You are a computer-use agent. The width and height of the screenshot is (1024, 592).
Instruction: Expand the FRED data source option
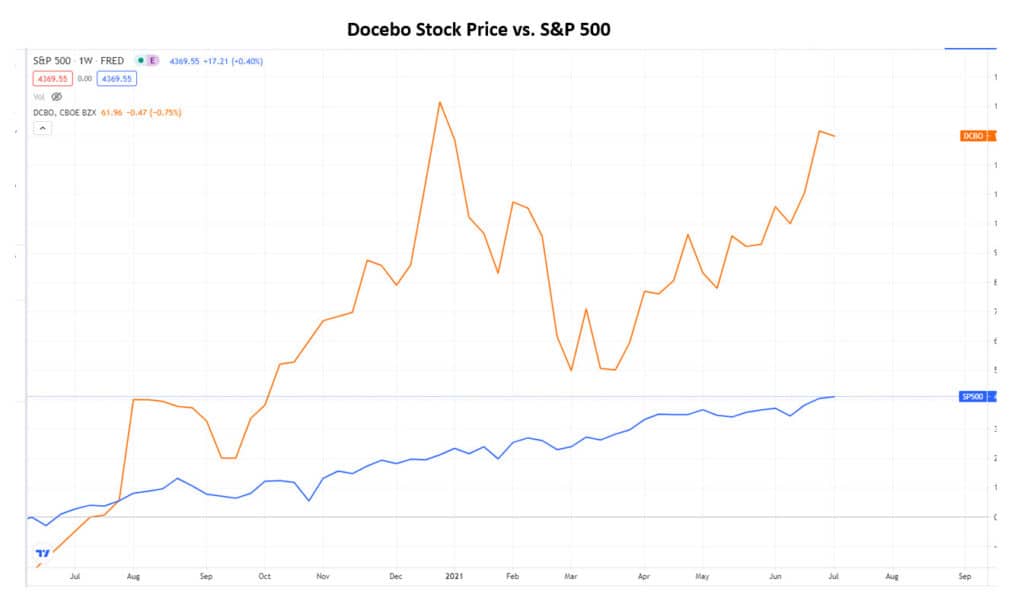click(113, 61)
